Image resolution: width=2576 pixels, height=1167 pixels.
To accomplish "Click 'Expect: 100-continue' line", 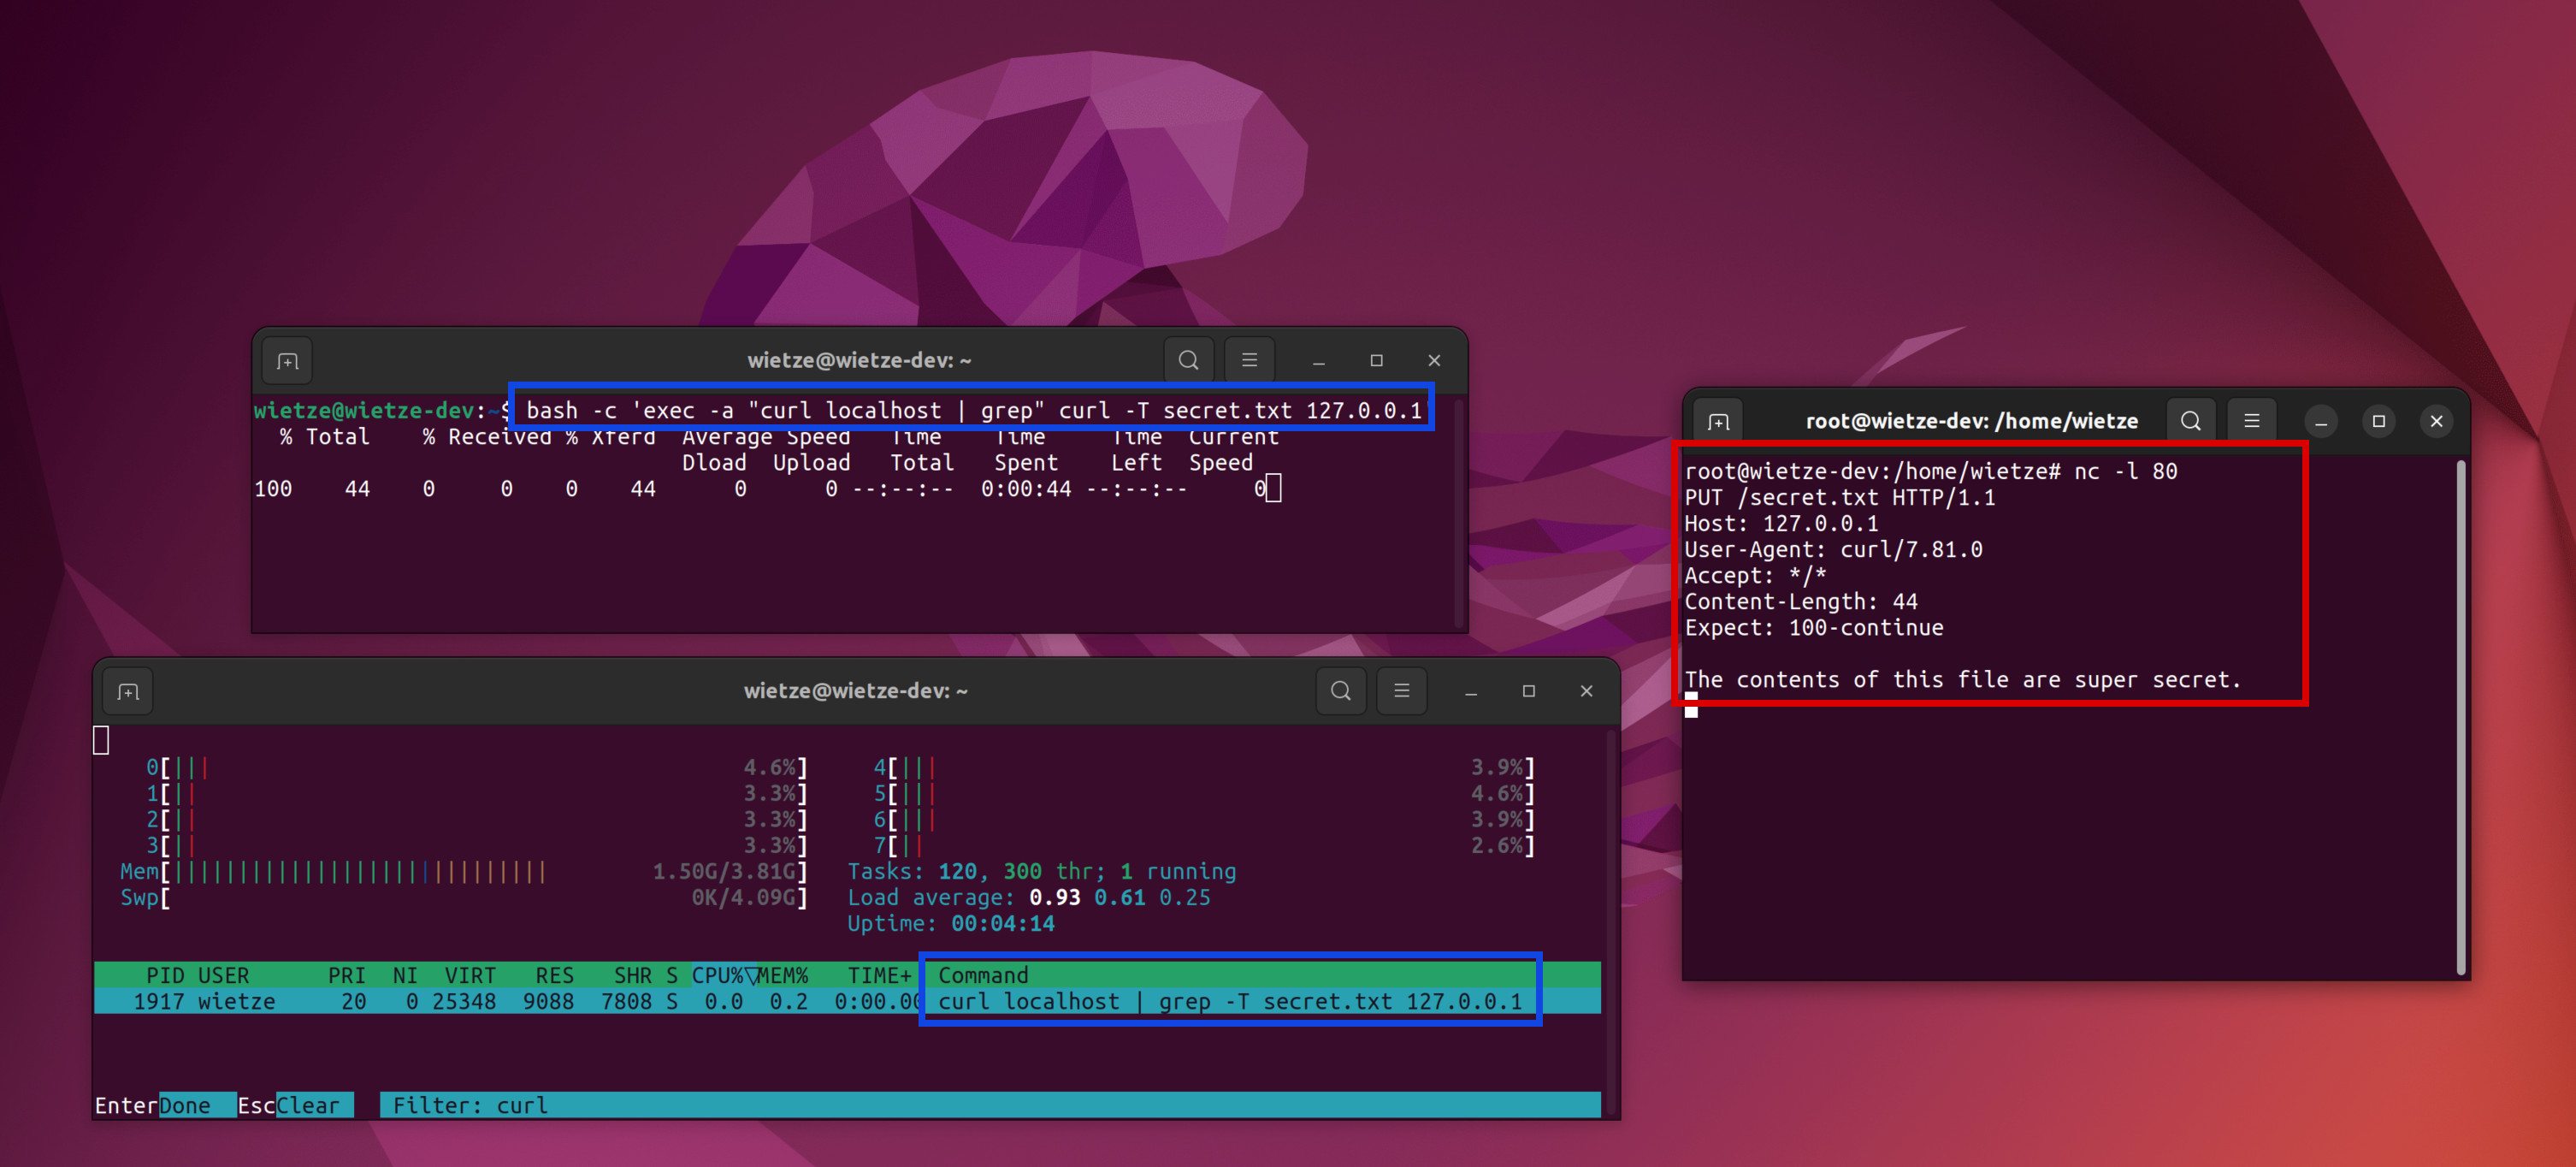I will 1814,627.
